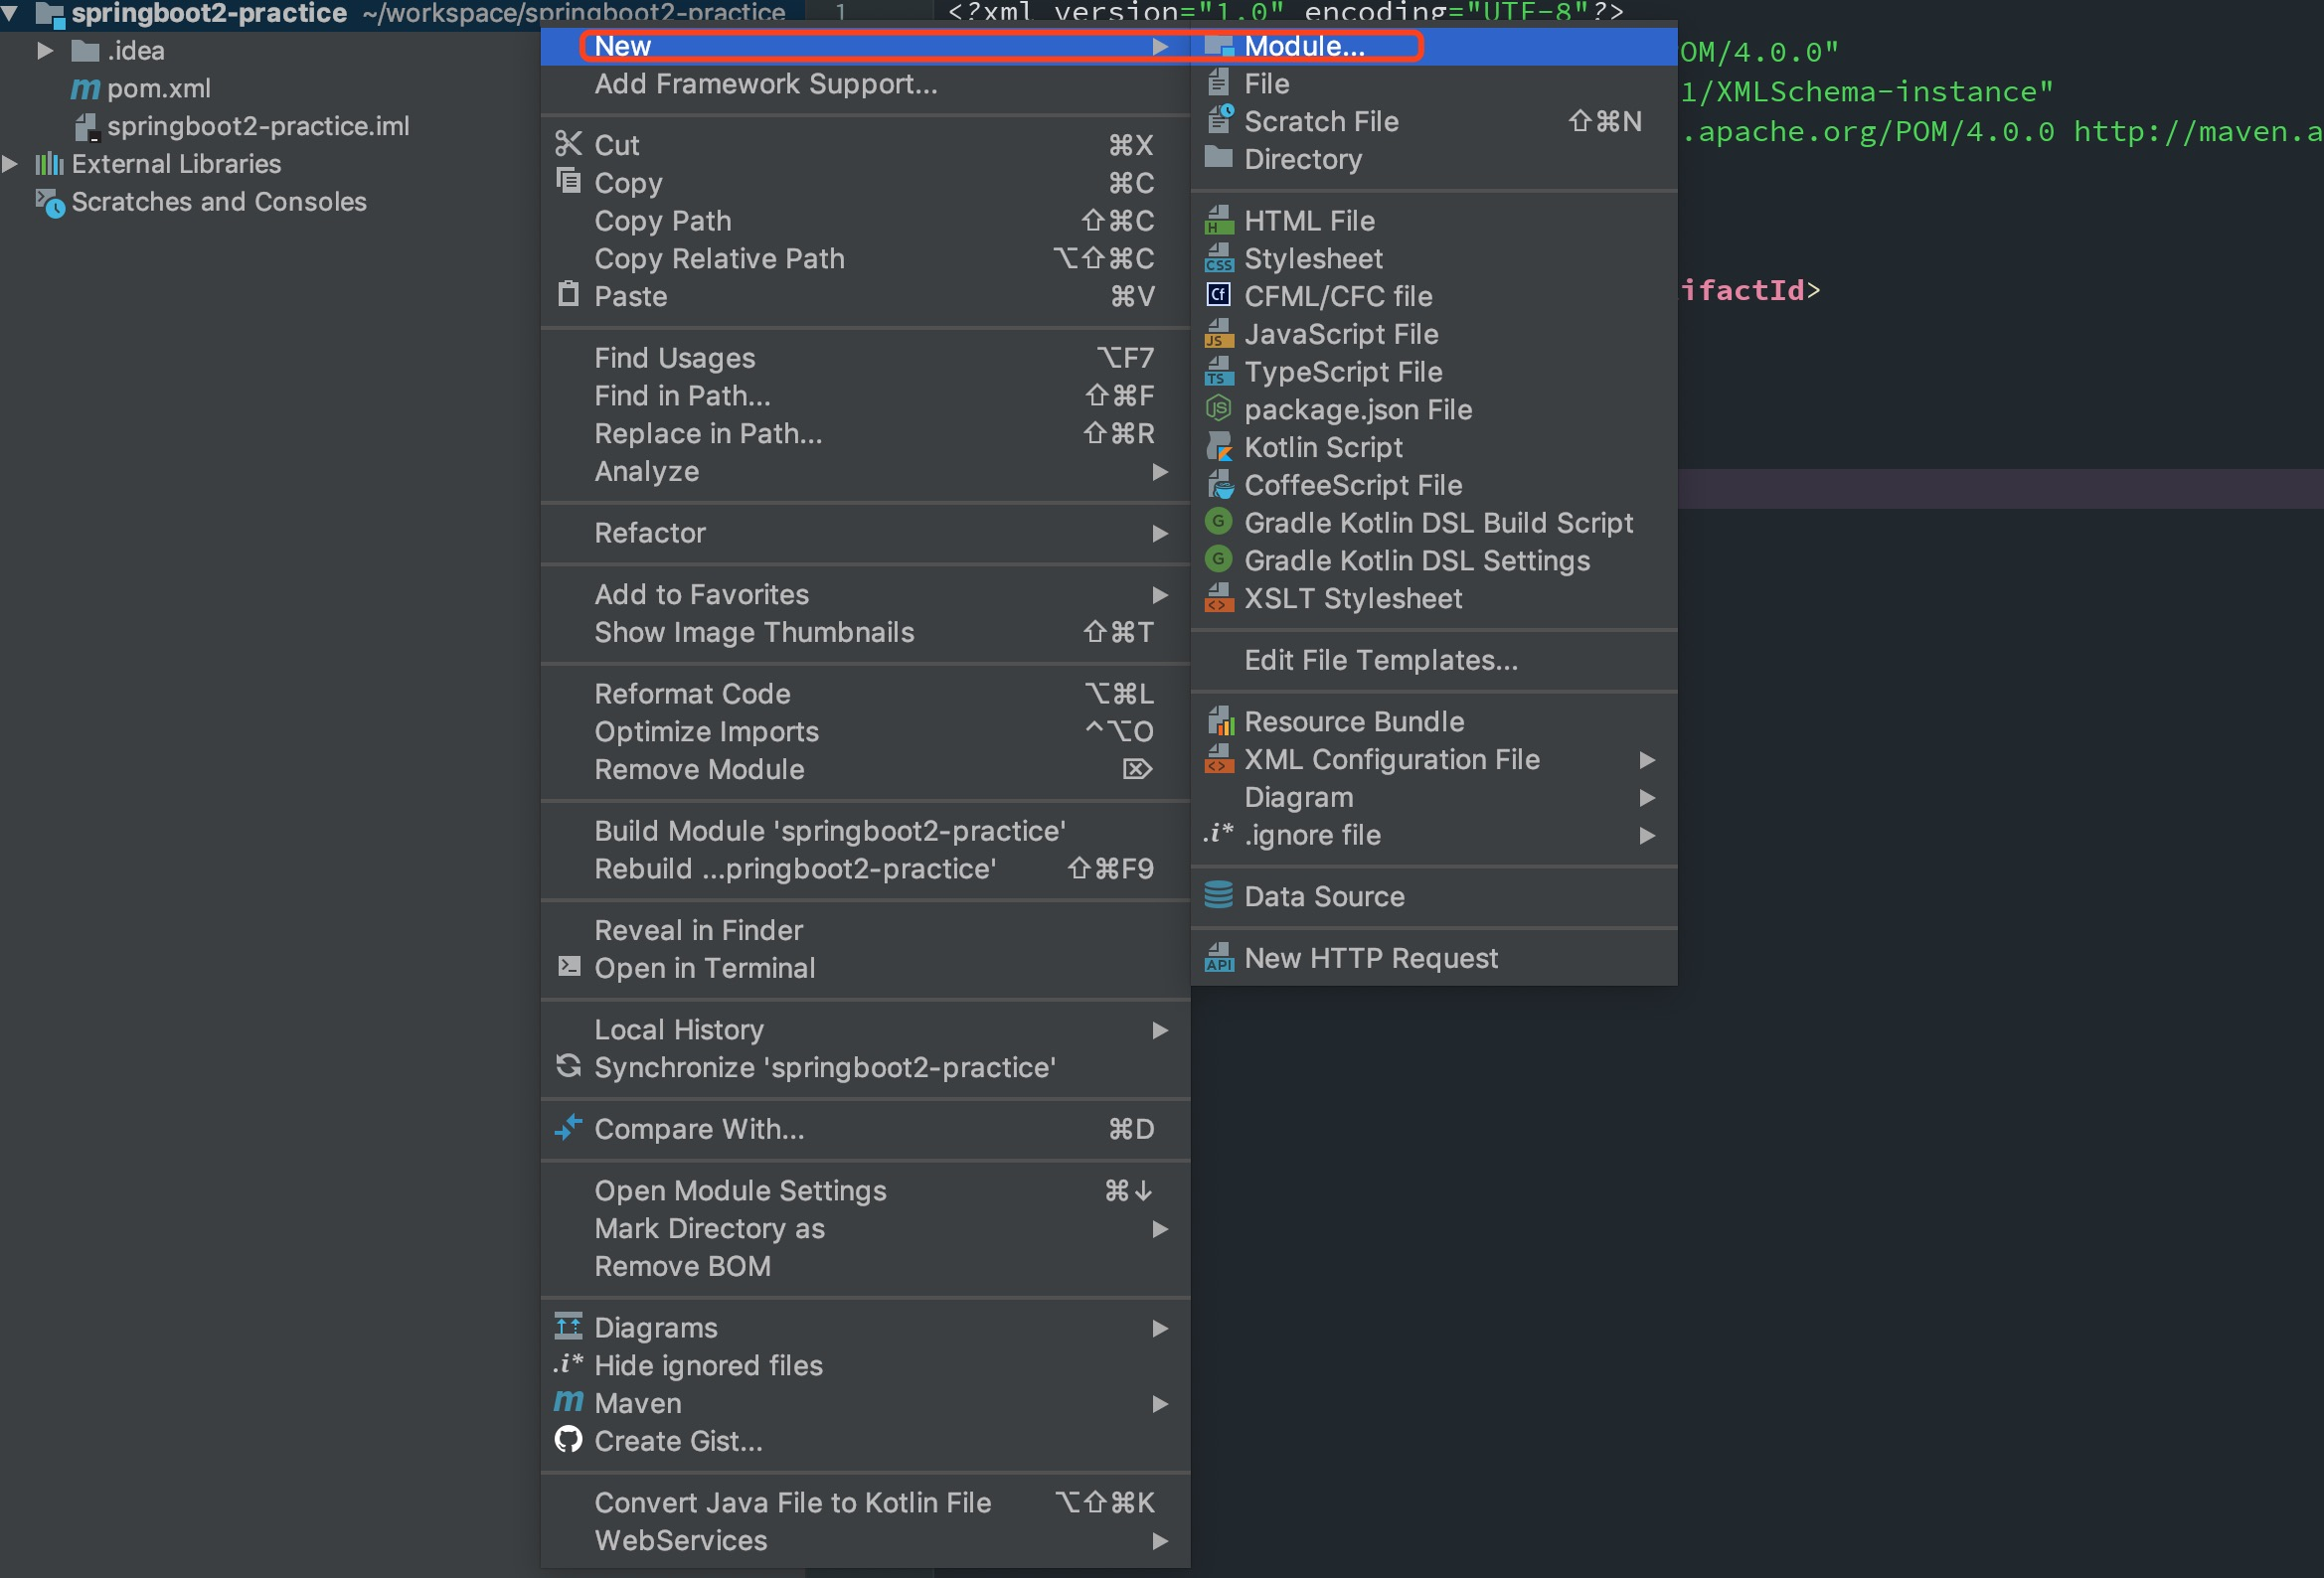Click the Kotlin Script file icon
Viewport: 2324px width, 1578px height.
1218,447
